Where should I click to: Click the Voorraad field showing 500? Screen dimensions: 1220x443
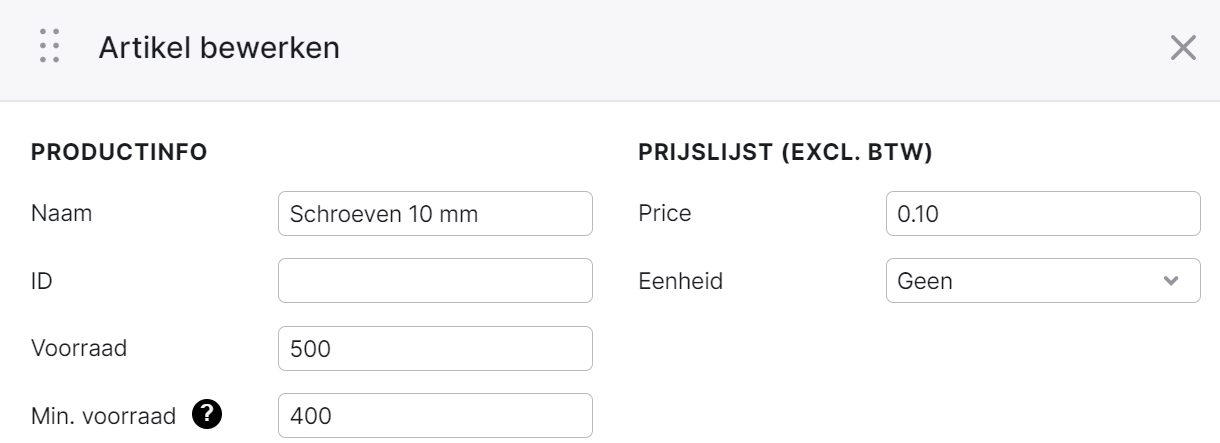coord(435,349)
